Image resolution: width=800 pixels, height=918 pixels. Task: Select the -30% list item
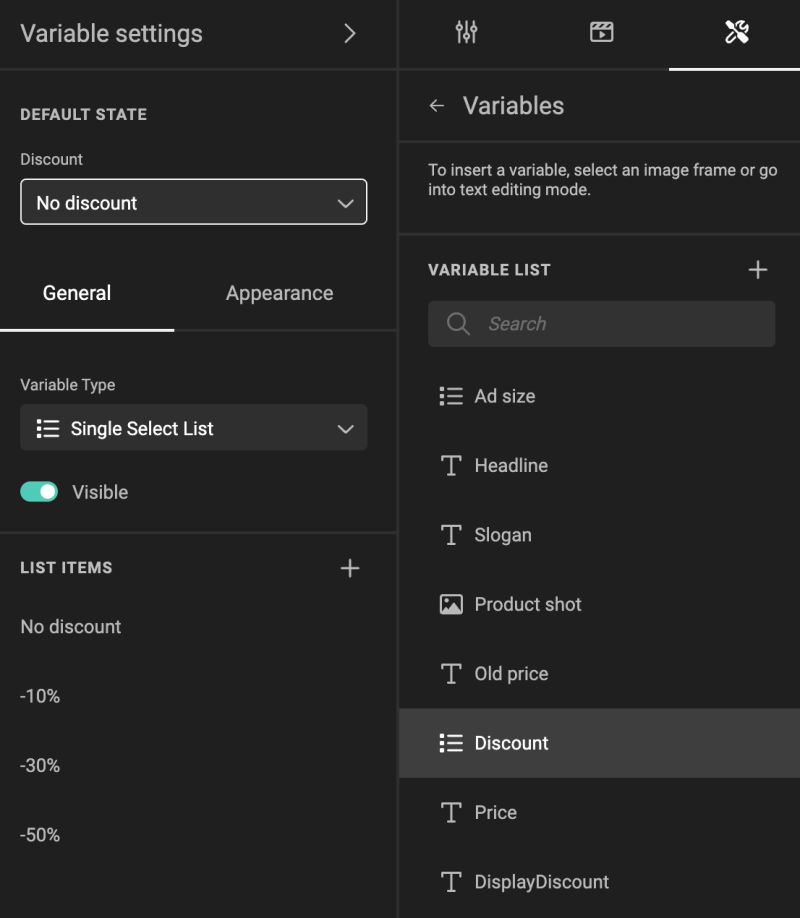[x=41, y=766]
